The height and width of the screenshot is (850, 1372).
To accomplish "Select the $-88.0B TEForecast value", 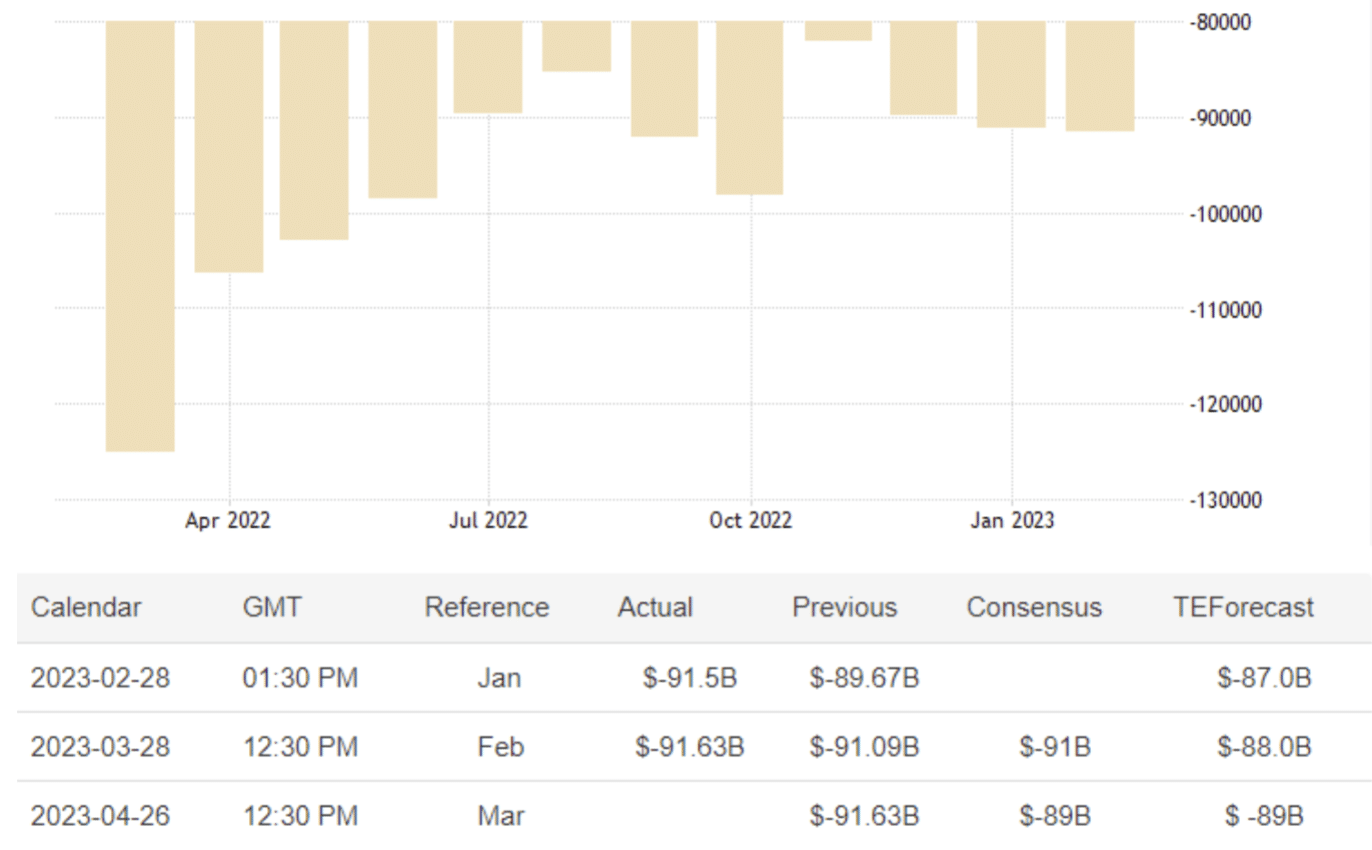I will 1264,747.
